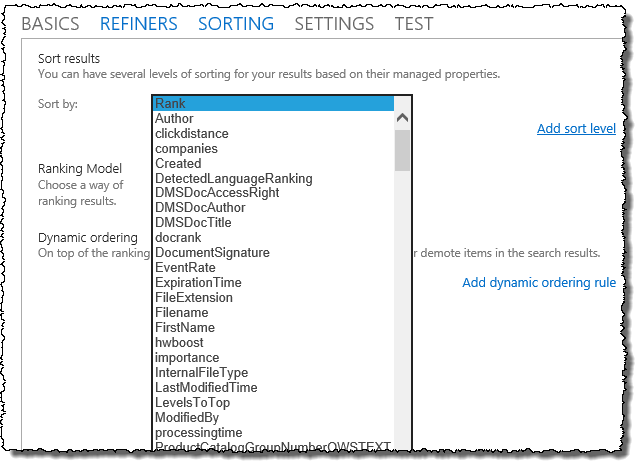This screenshot has height=472, width=643.
Task: Click Add dynamic ordering rule link
Action: (x=539, y=283)
